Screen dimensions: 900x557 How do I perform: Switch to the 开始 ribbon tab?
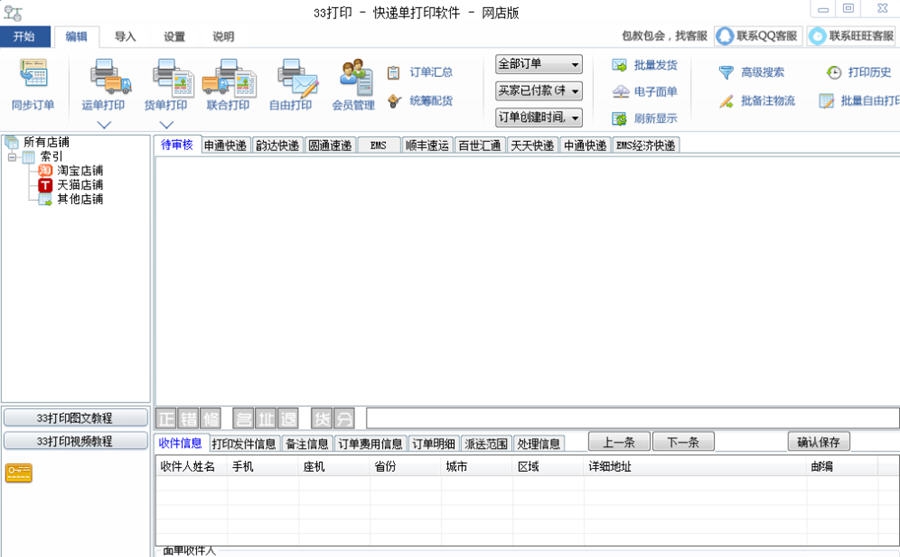(25, 37)
